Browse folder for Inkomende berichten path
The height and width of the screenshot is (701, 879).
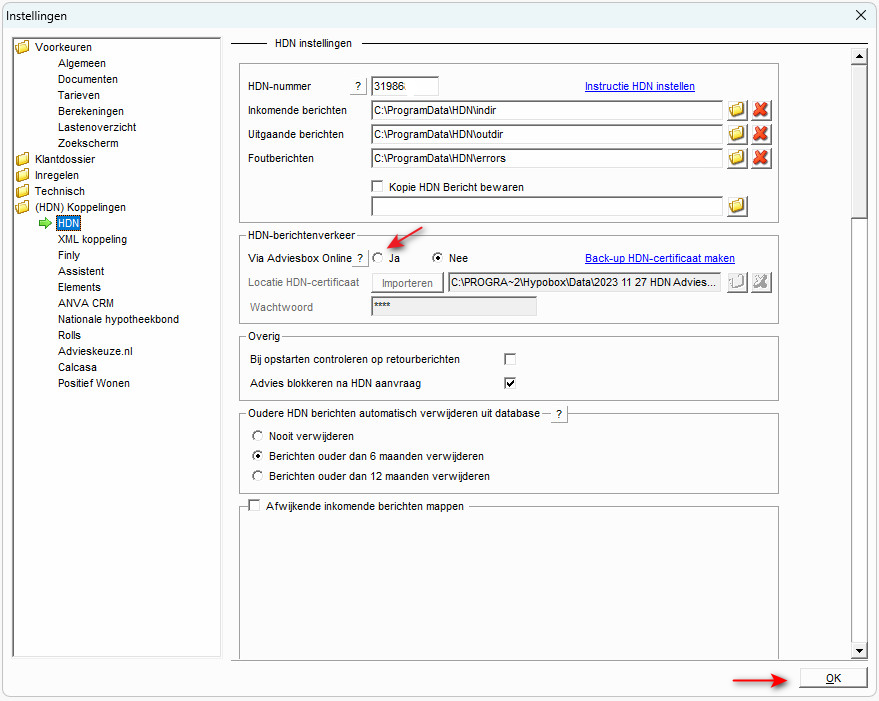[737, 110]
